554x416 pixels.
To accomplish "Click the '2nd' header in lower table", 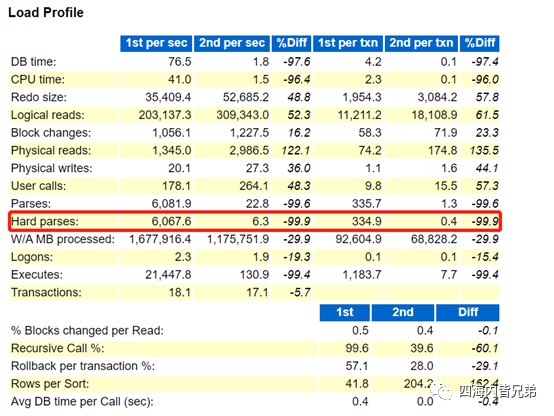I will (x=403, y=312).
